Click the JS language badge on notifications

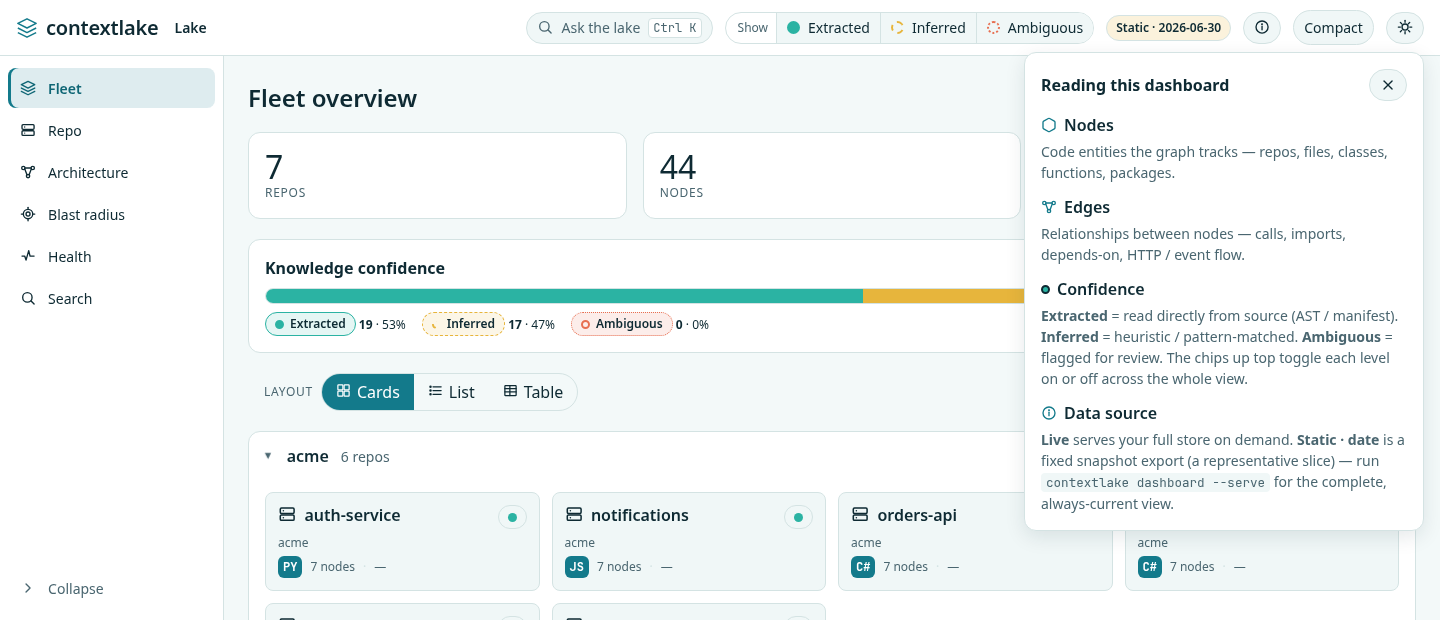(x=576, y=566)
